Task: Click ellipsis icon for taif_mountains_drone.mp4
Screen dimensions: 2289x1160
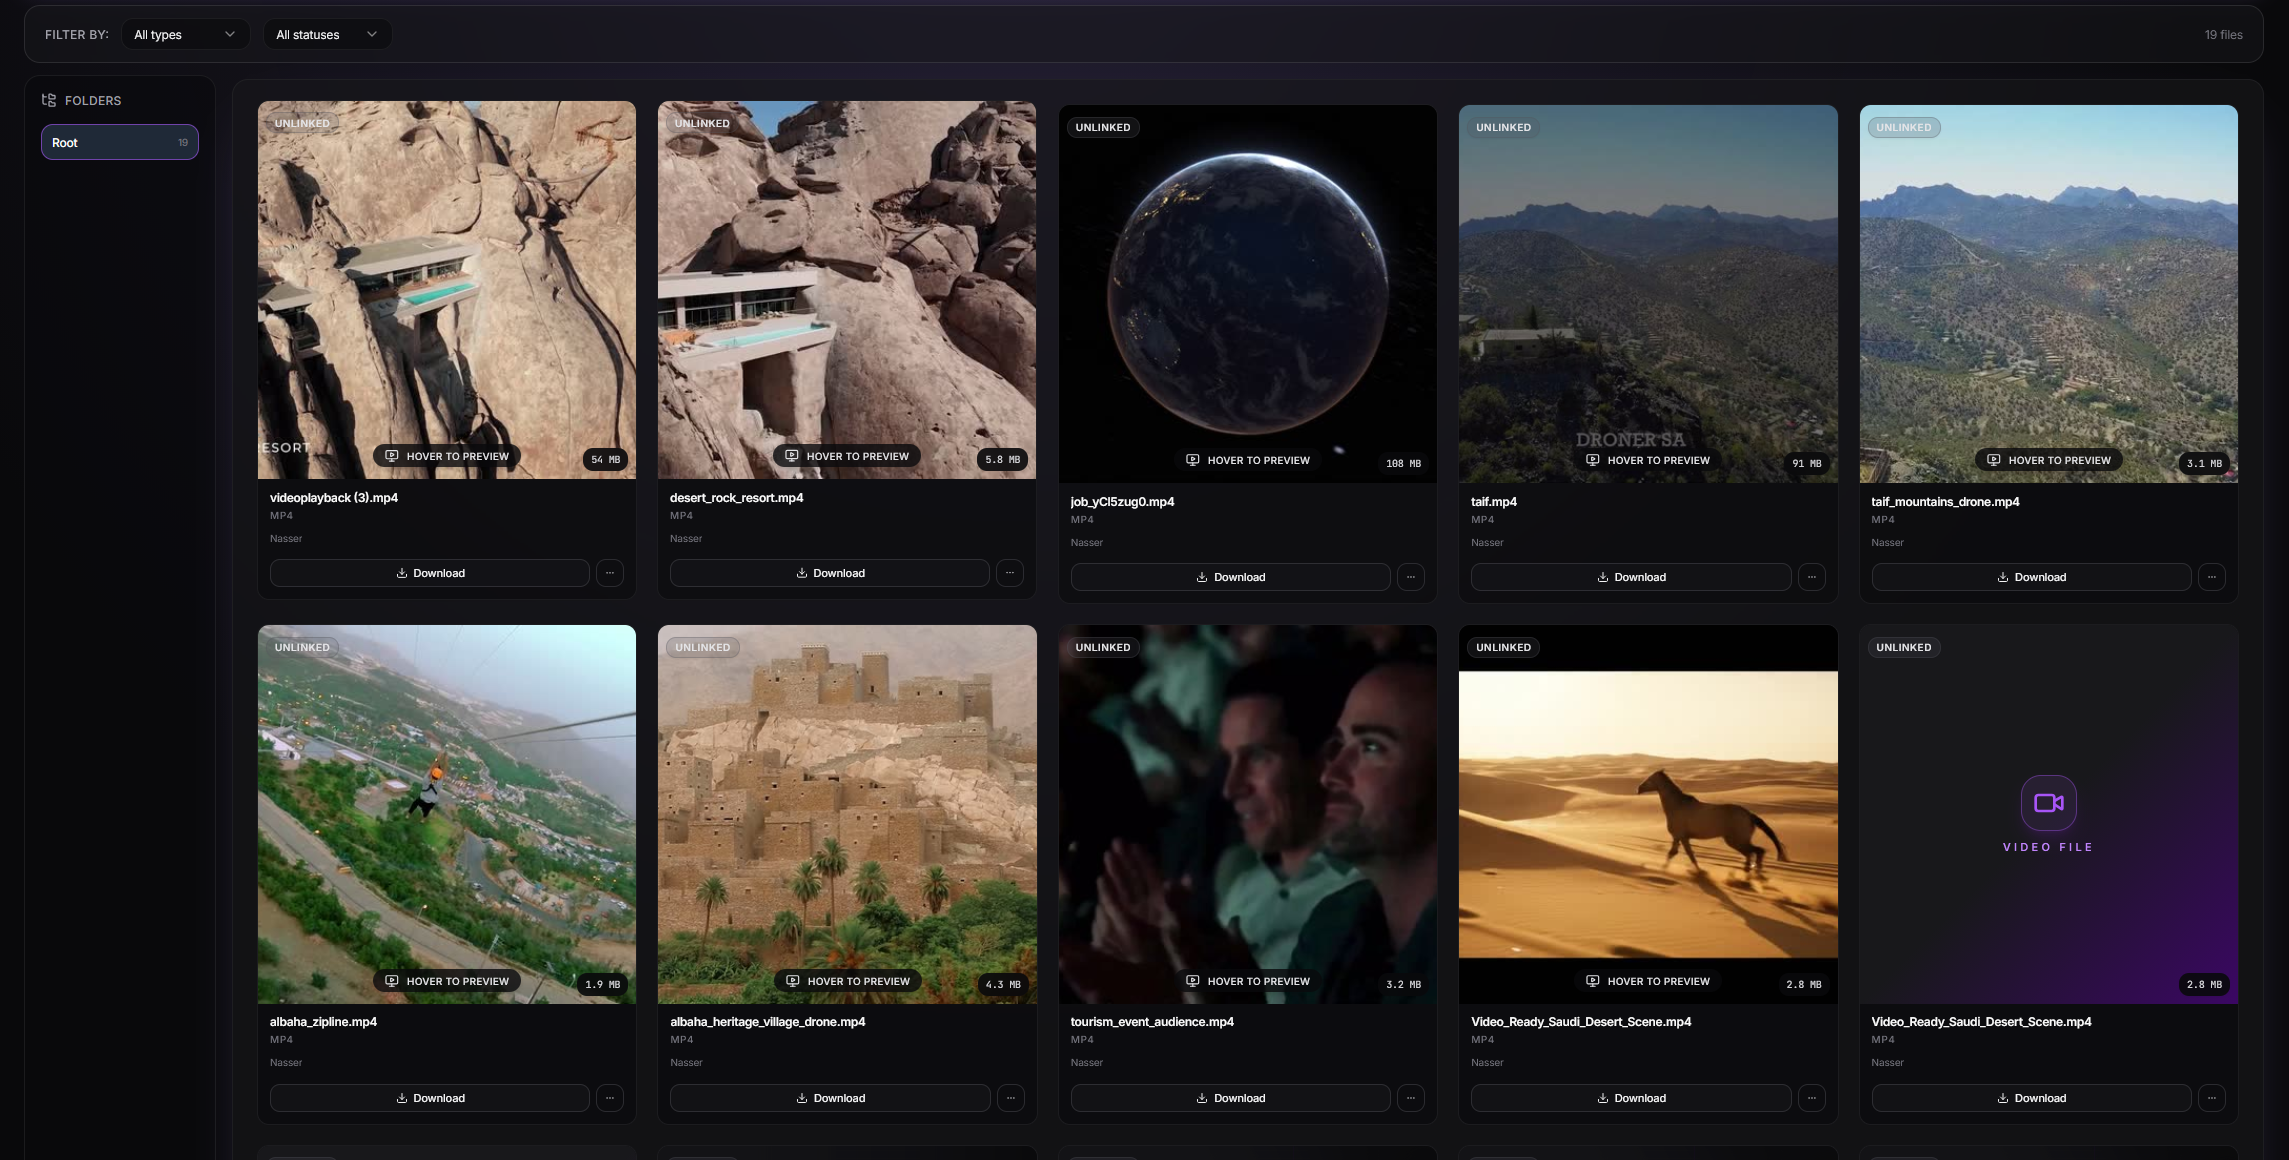Action: 2211,577
